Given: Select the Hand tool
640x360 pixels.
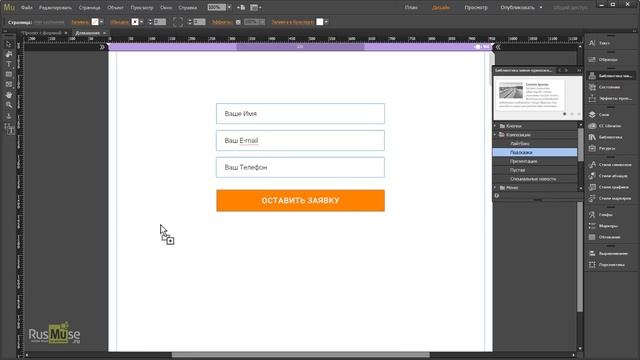Looking at the screenshot, I should click(x=9, y=95).
